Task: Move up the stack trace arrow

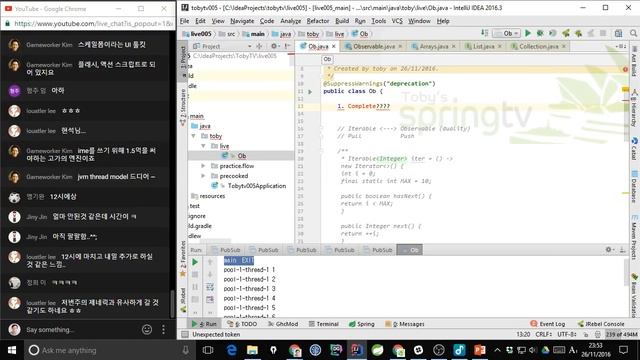Action: [210, 262]
